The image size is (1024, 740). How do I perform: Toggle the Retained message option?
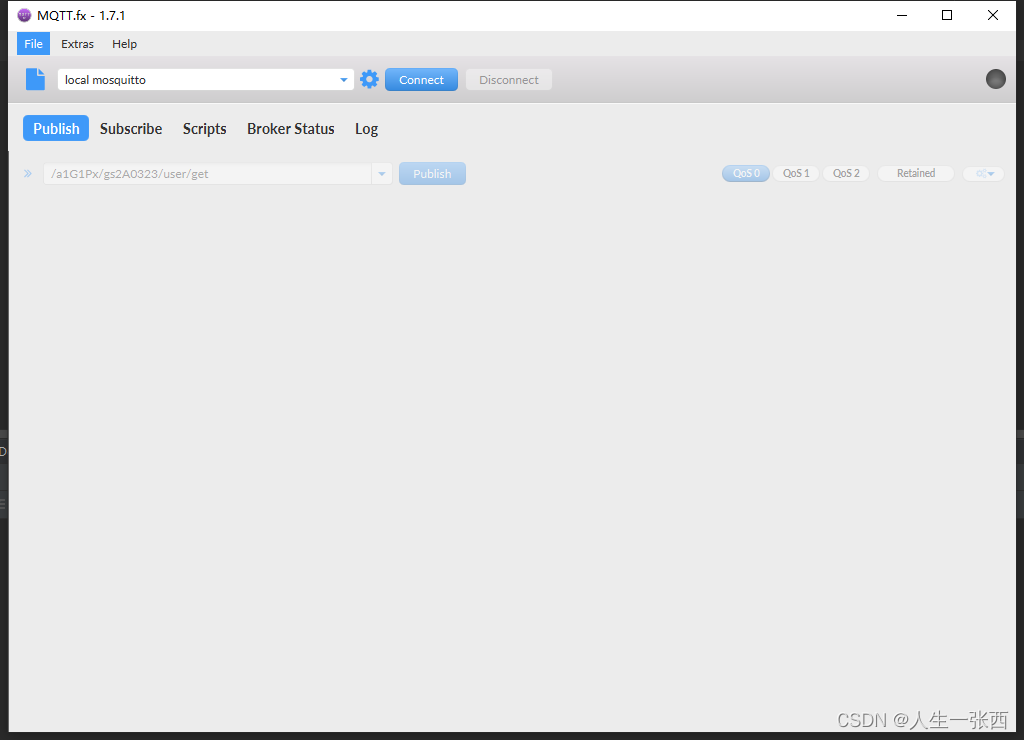[x=916, y=173]
